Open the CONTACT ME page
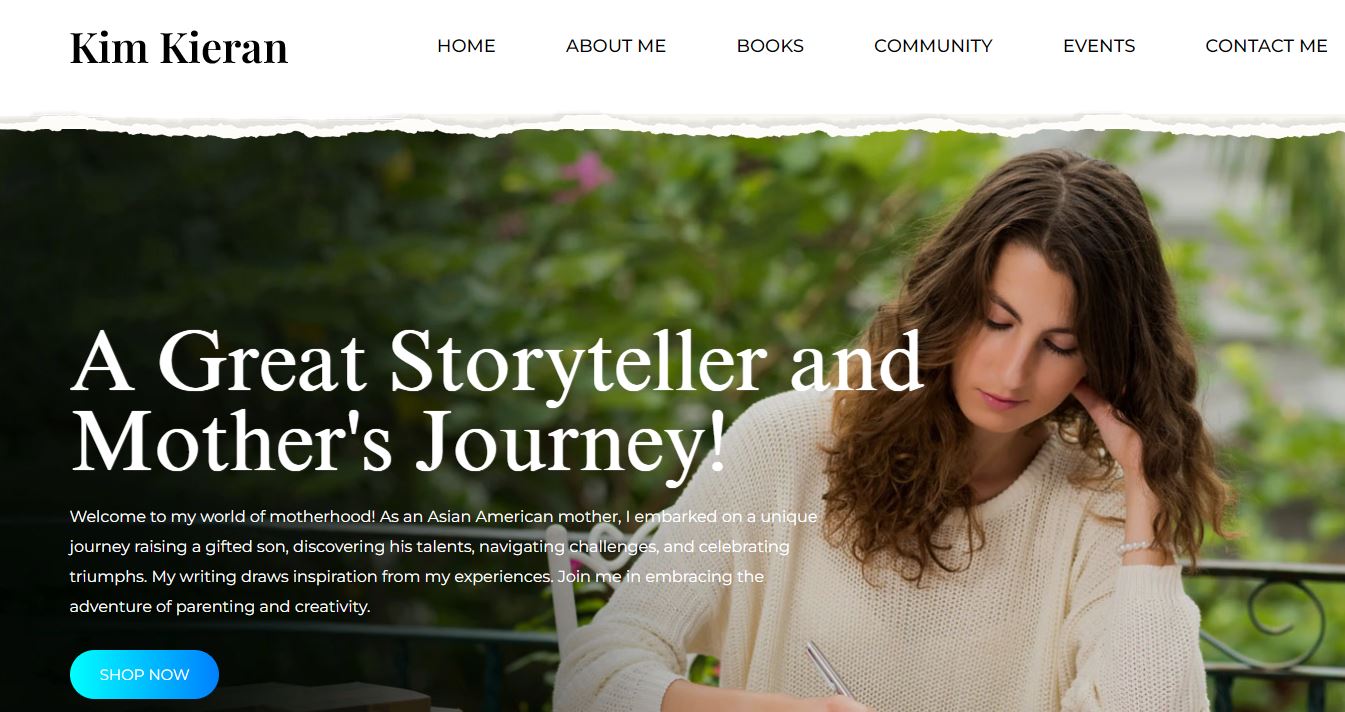The image size is (1345, 712). click(1266, 46)
